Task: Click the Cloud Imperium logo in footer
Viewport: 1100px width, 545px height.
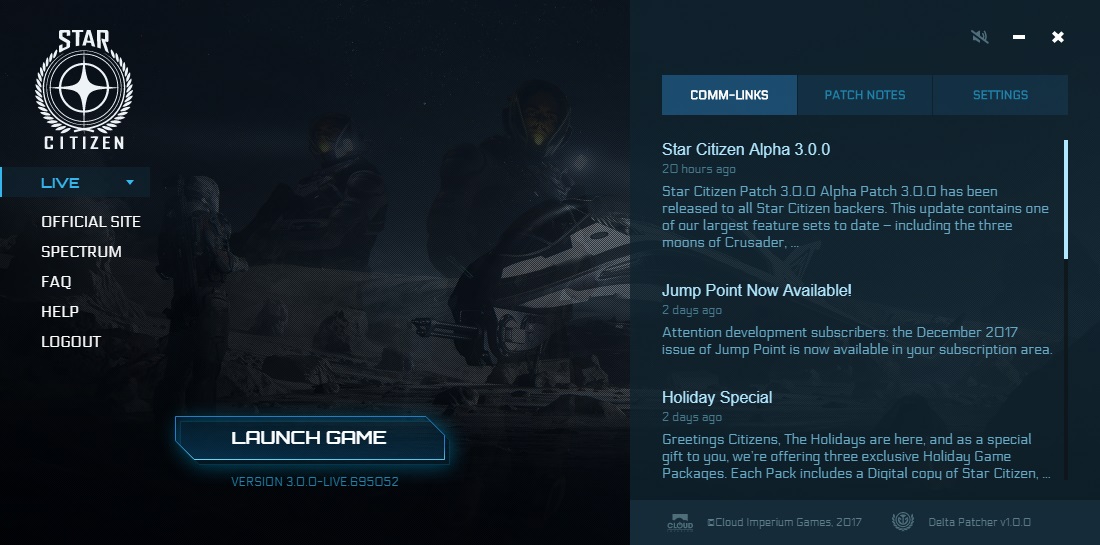Action: (679, 522)
